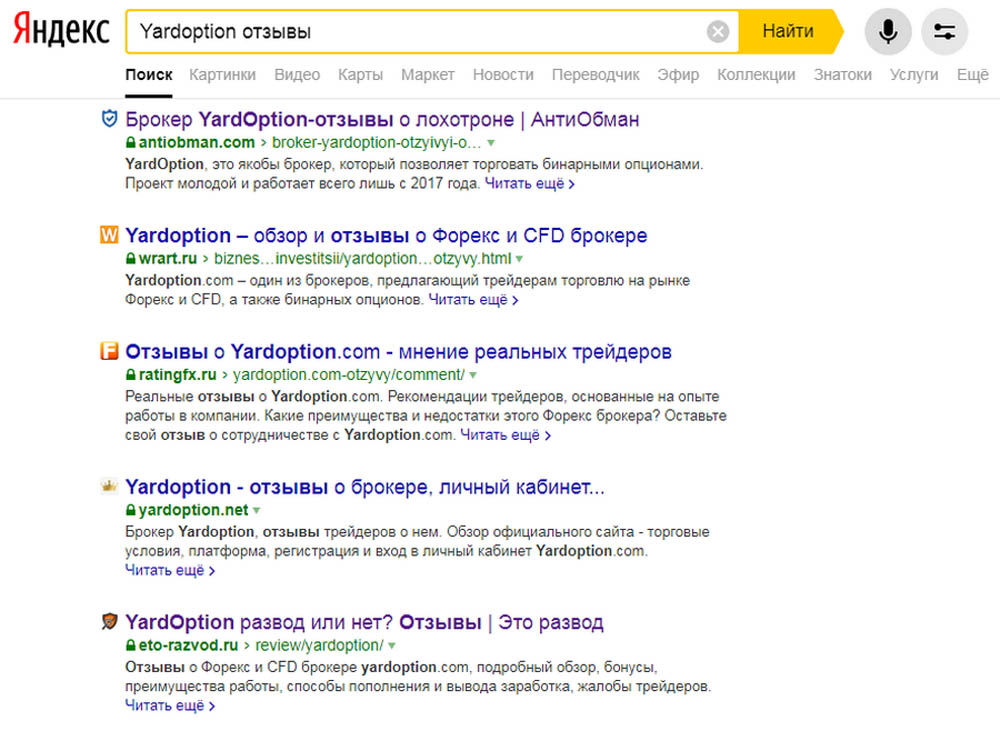Click the orange W wrart.ru favicon
Viewport: 1000px width, 731px height.
[x=109, y=235]
